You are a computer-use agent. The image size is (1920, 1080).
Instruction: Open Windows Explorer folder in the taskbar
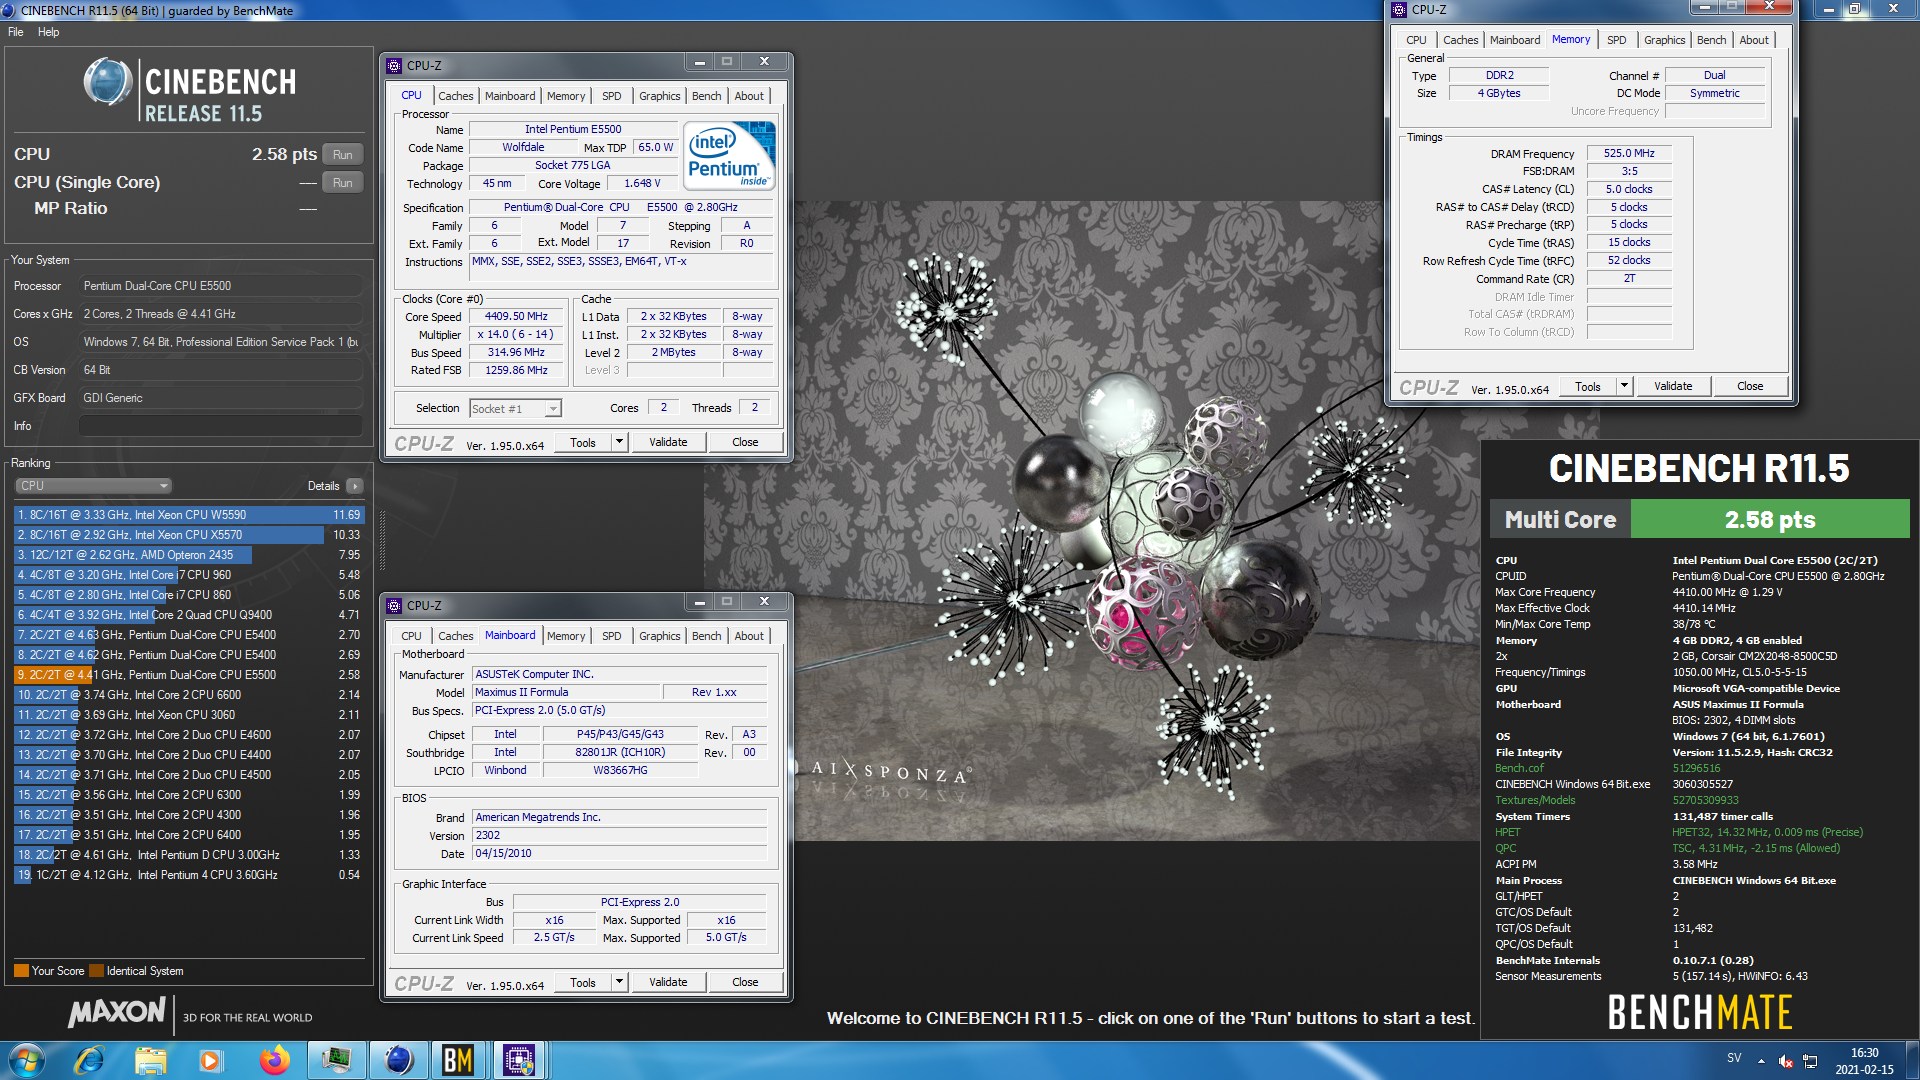point(150,1060)
